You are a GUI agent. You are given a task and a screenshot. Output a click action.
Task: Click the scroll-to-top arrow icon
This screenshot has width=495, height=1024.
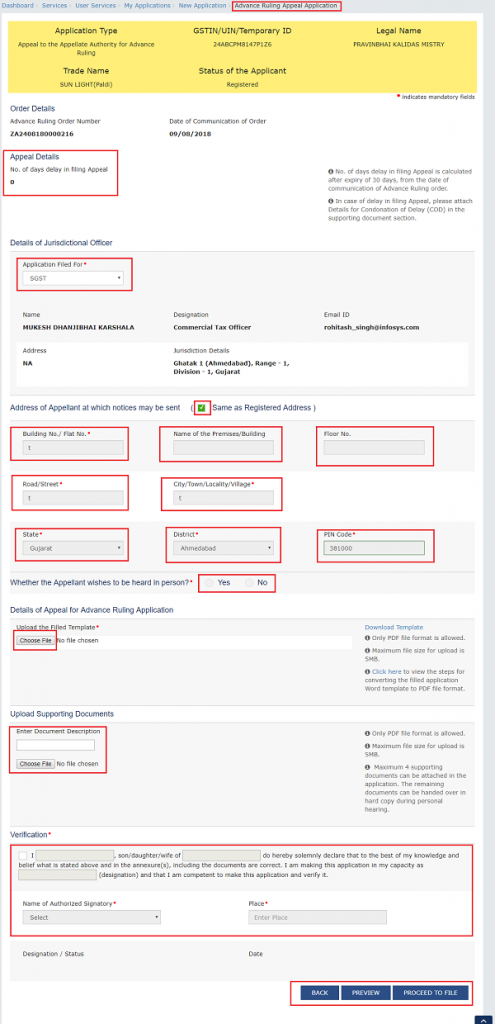pos(483,1019)
